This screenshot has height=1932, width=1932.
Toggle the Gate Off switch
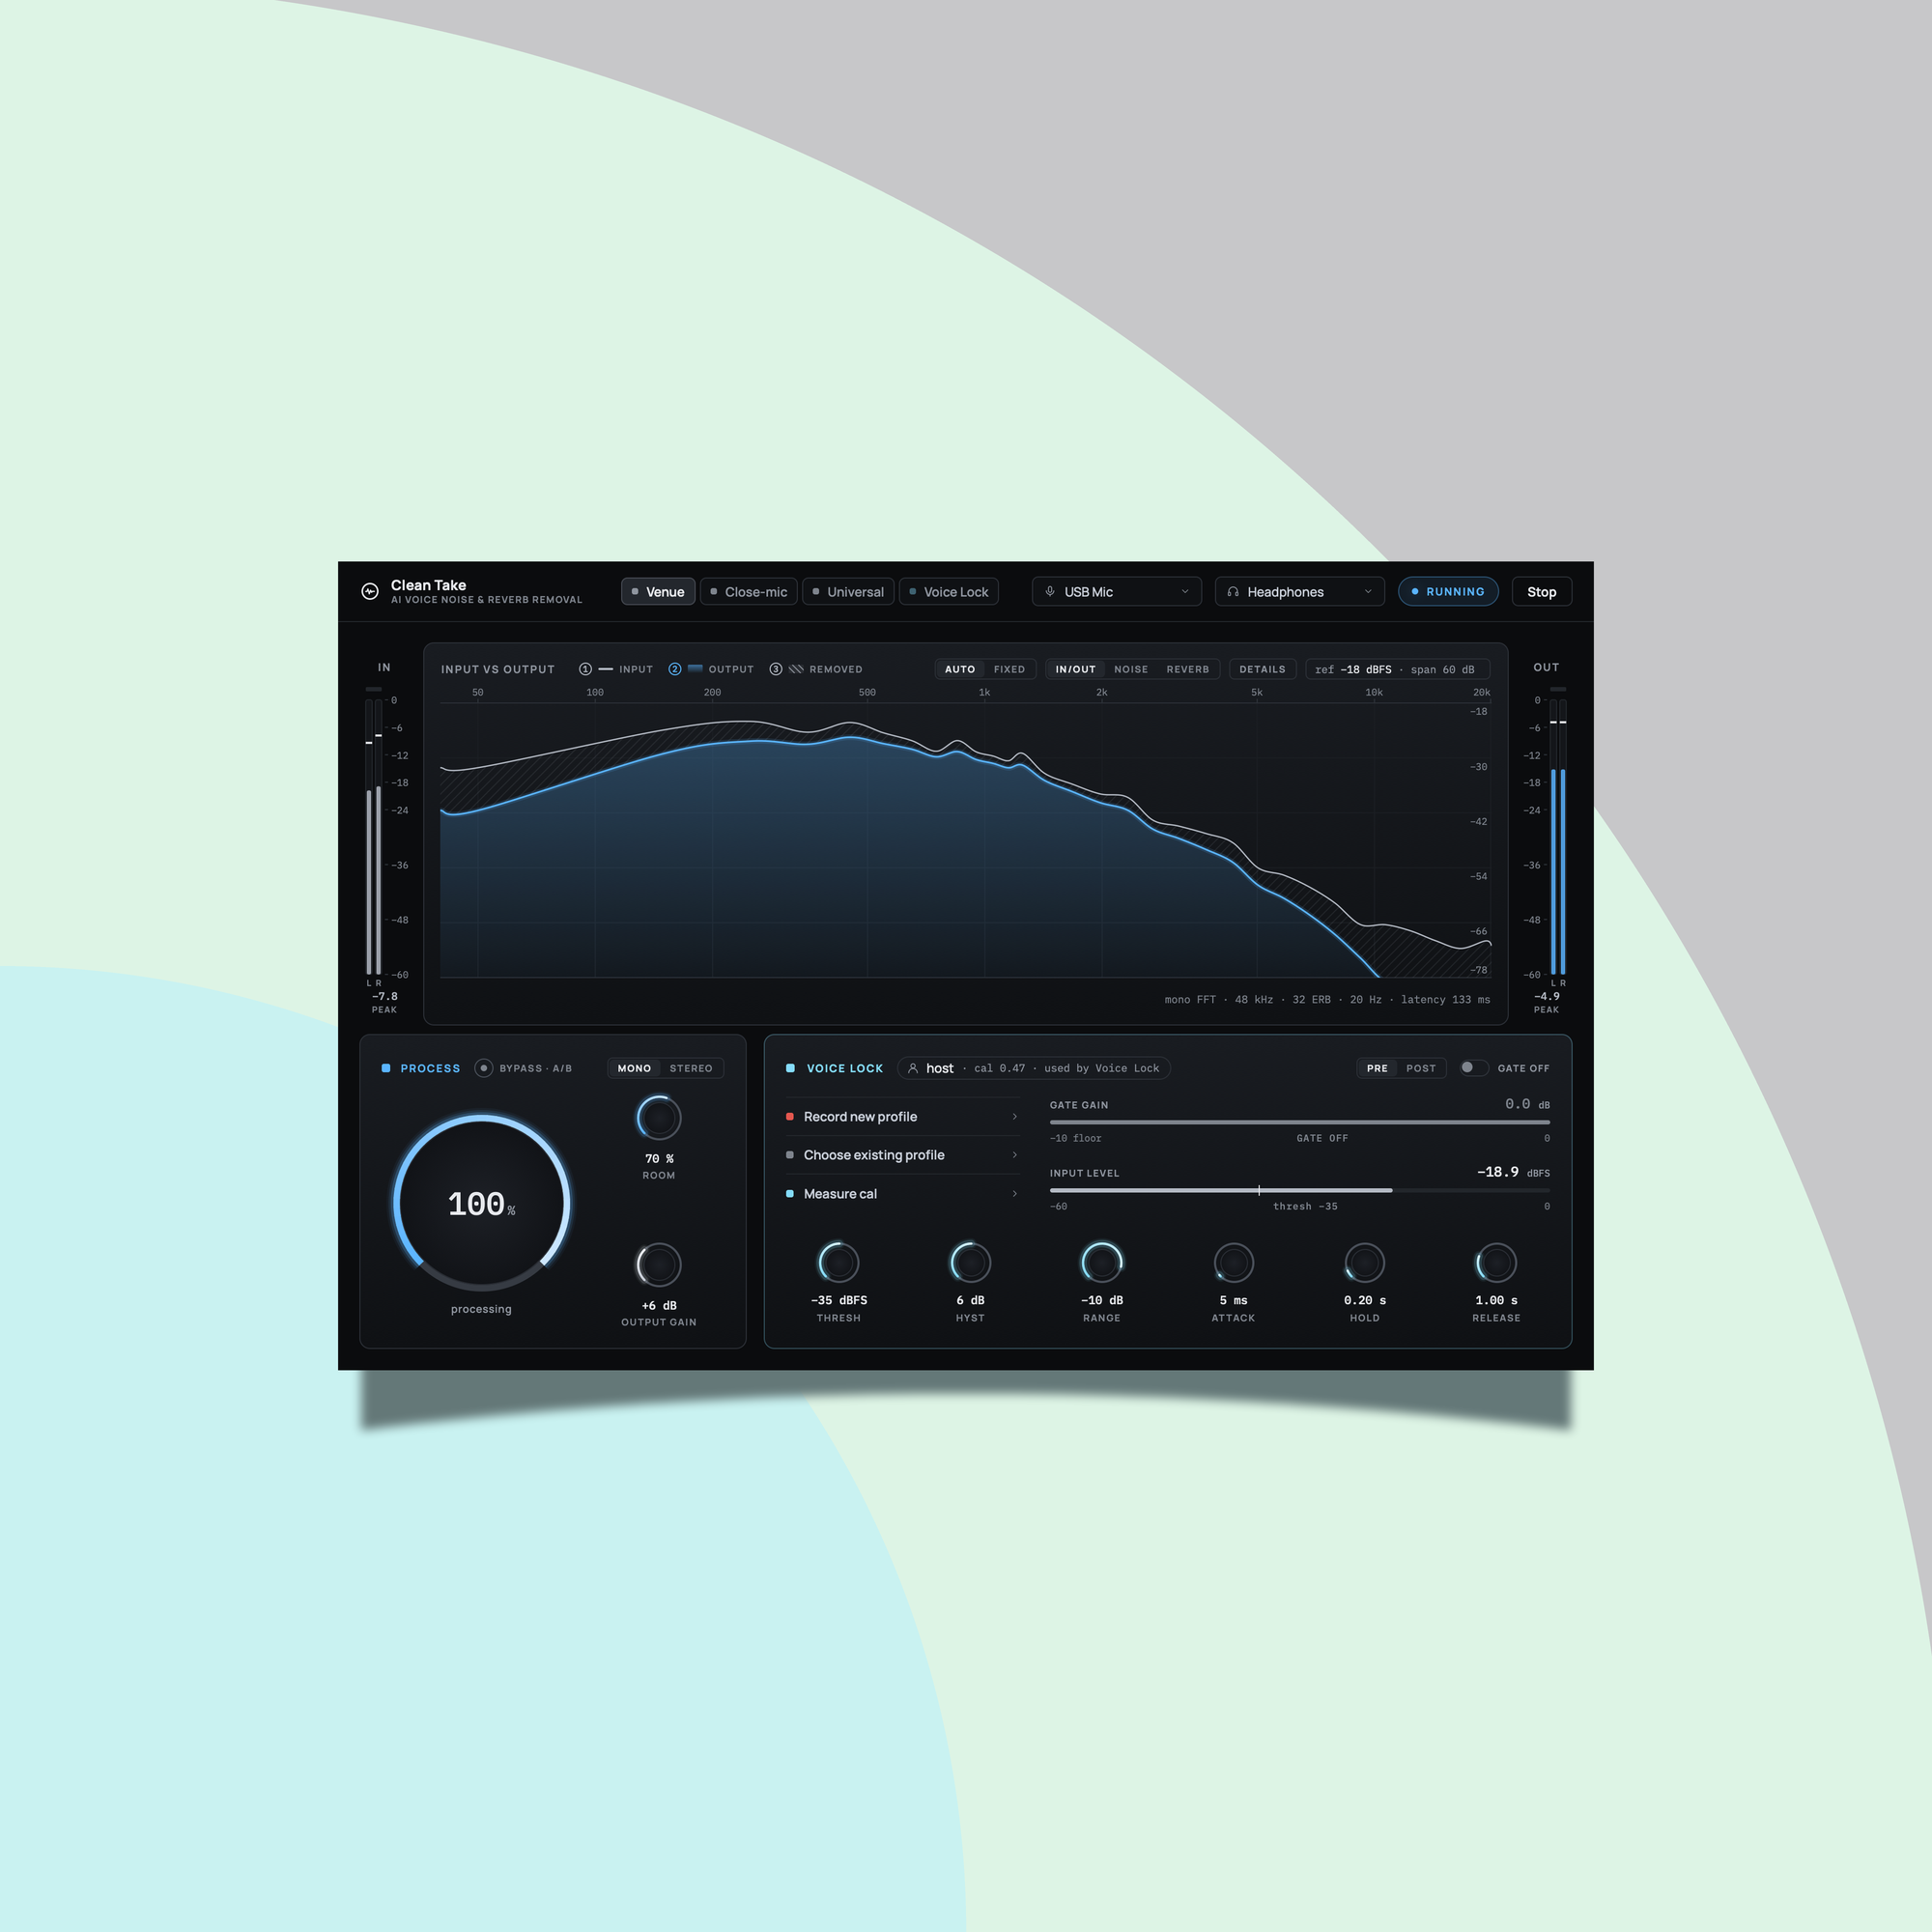[1474, 1068]
